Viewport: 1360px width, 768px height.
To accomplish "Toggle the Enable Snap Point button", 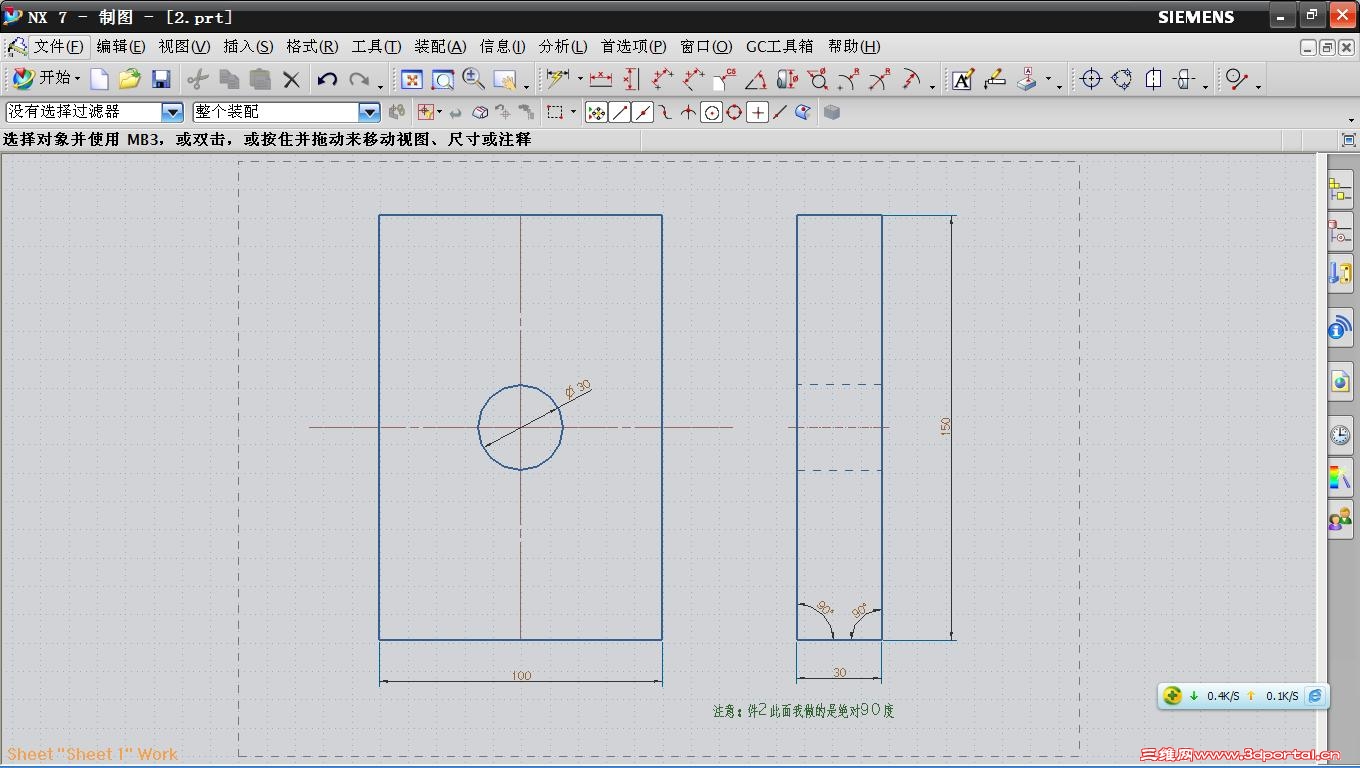I will 597,112.
